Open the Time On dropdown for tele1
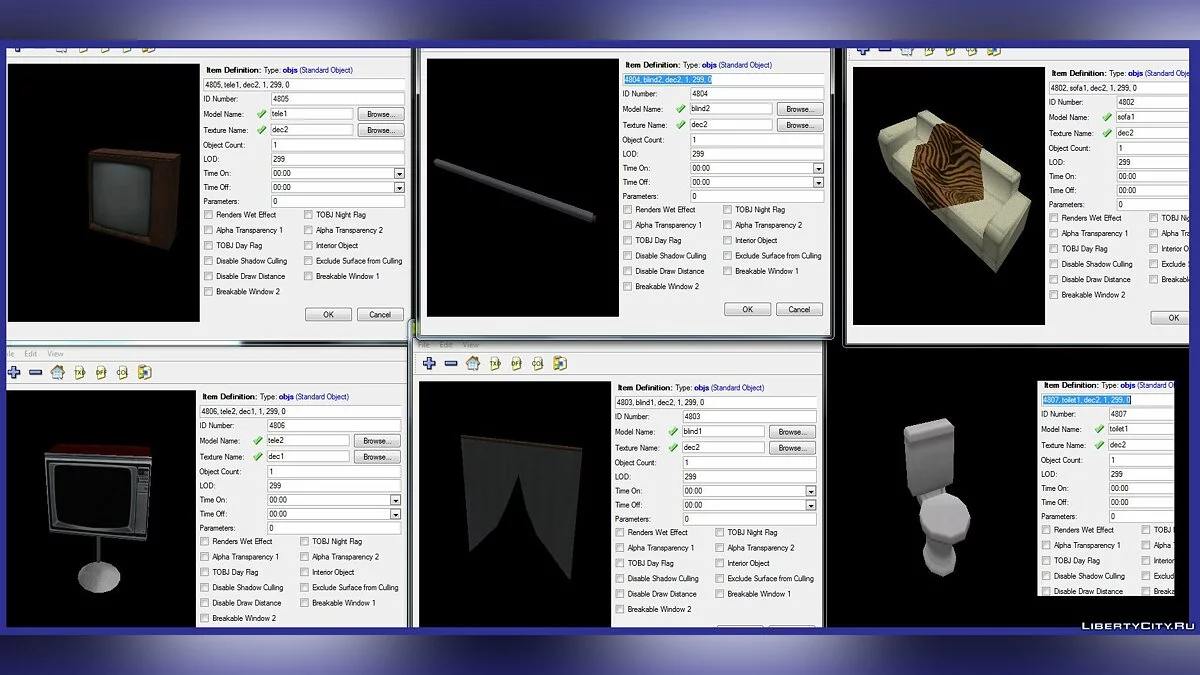Image resolution: width=1200 pixels, height=675 pixels. click(399, 173)
